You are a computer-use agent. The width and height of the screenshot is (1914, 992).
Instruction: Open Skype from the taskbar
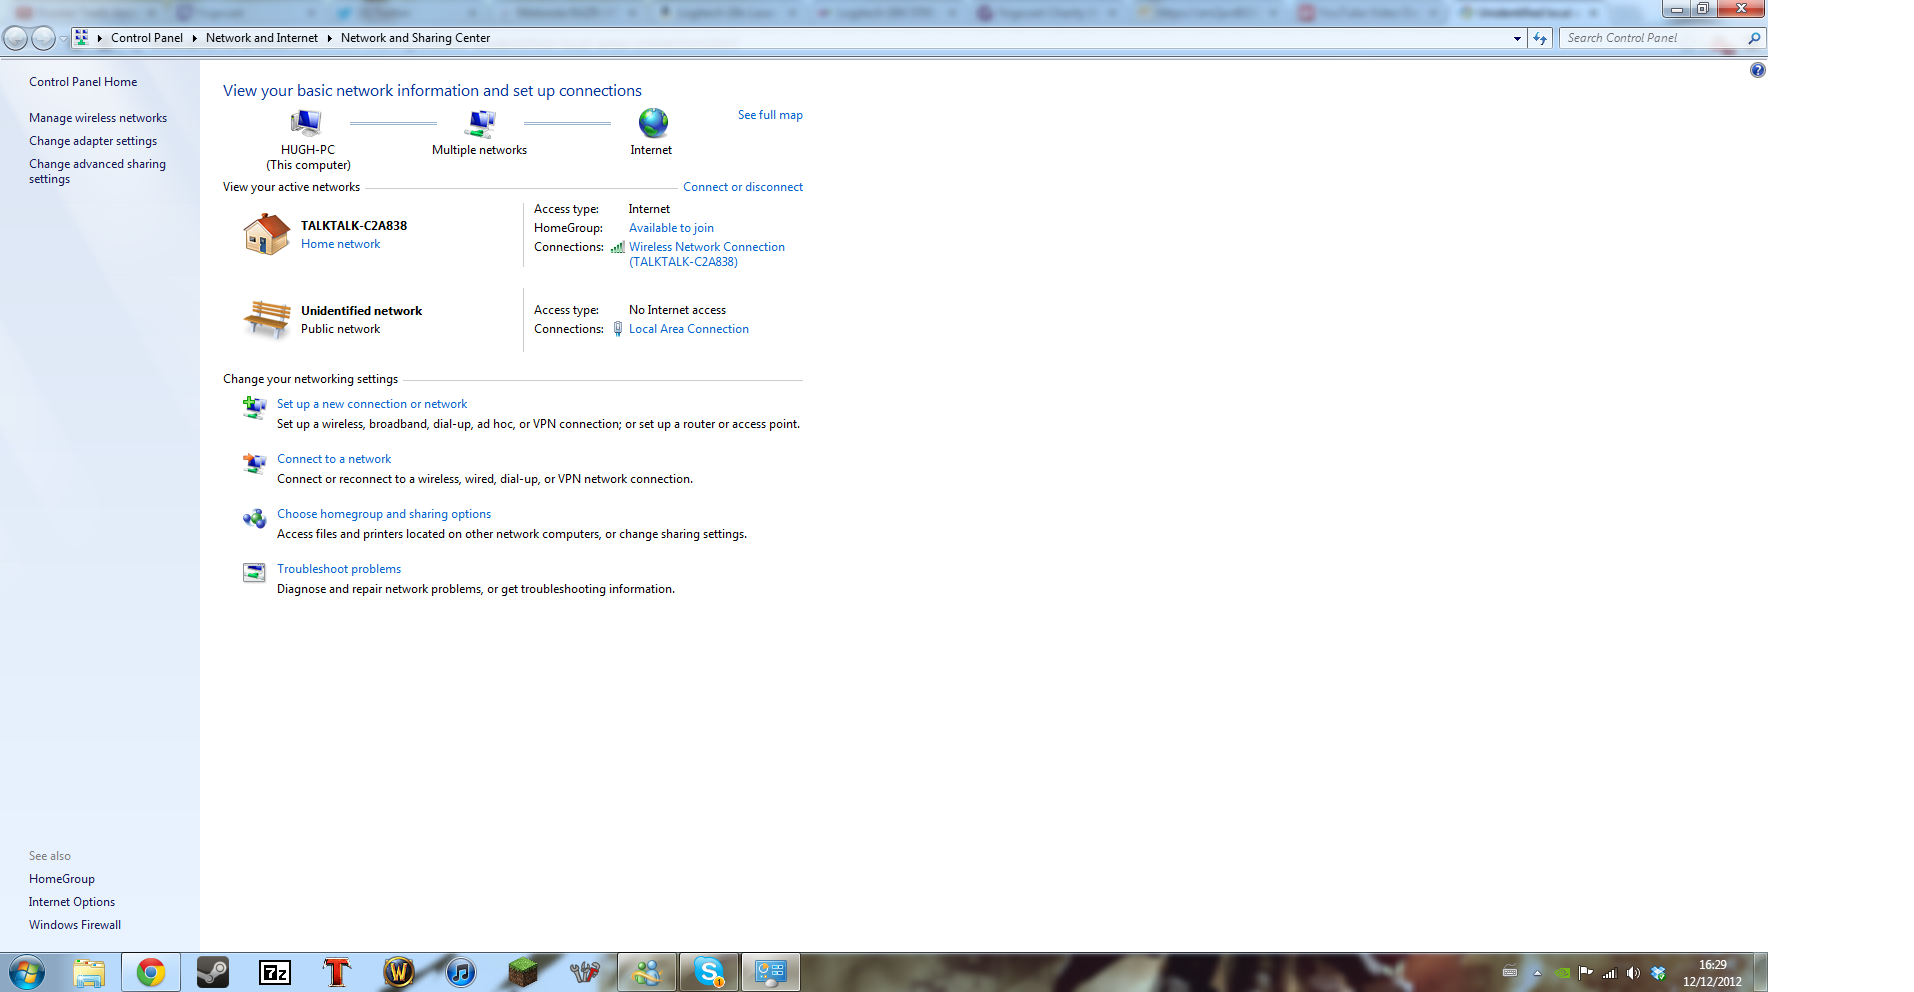point(709,972)
